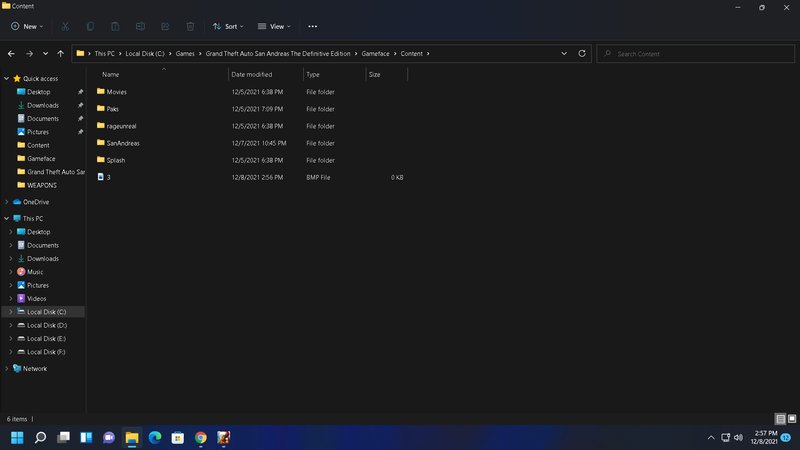The image size is (800, 450).
Task: Select Videos under This PC
Action: (36, 298)
